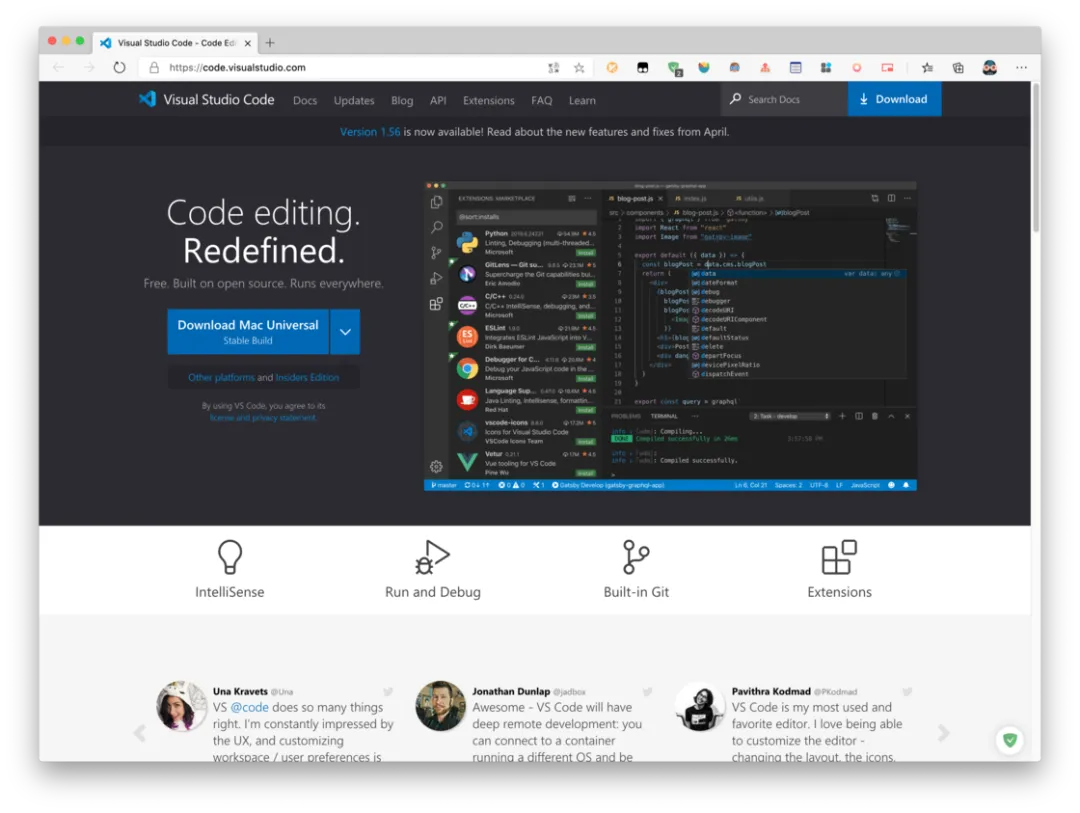Screen dimensions: 1080x813
Task: Click the VS Code editor hero screenshot
Action: coord(670,336)
